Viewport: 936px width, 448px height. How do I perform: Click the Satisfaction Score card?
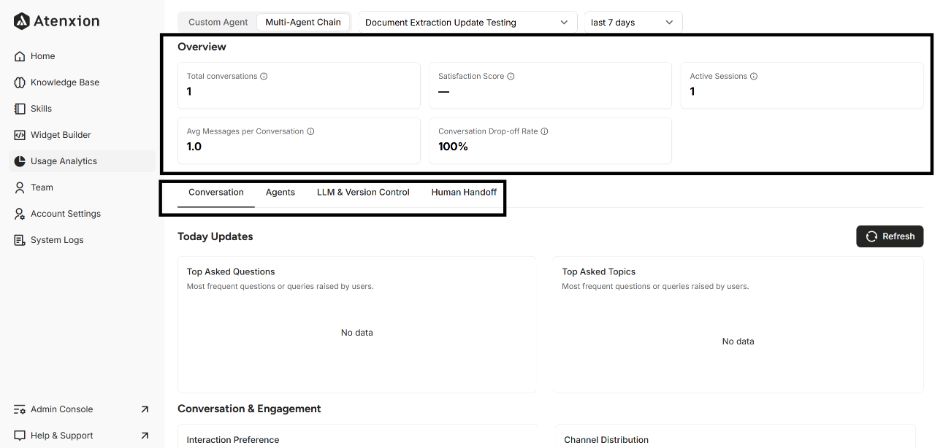[x=550, y=85]
